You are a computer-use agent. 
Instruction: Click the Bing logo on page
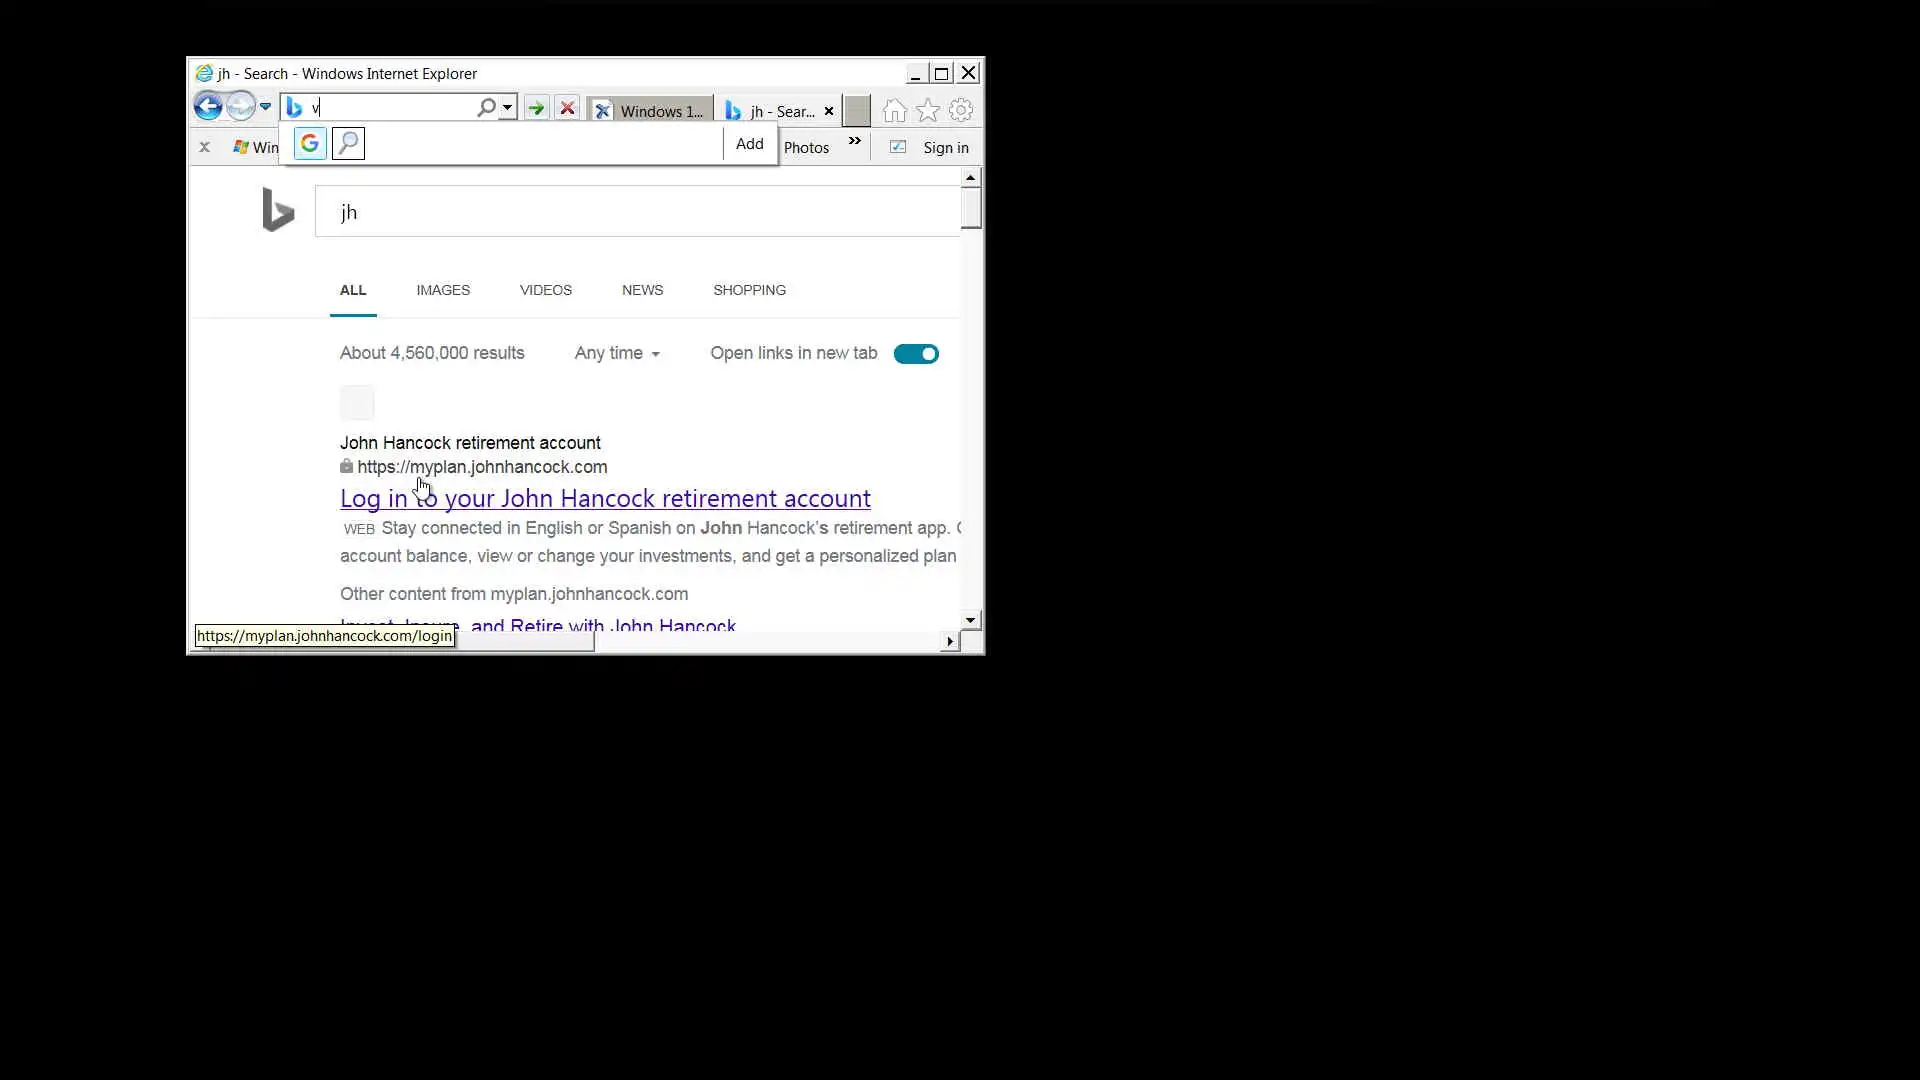coord(278,210)
